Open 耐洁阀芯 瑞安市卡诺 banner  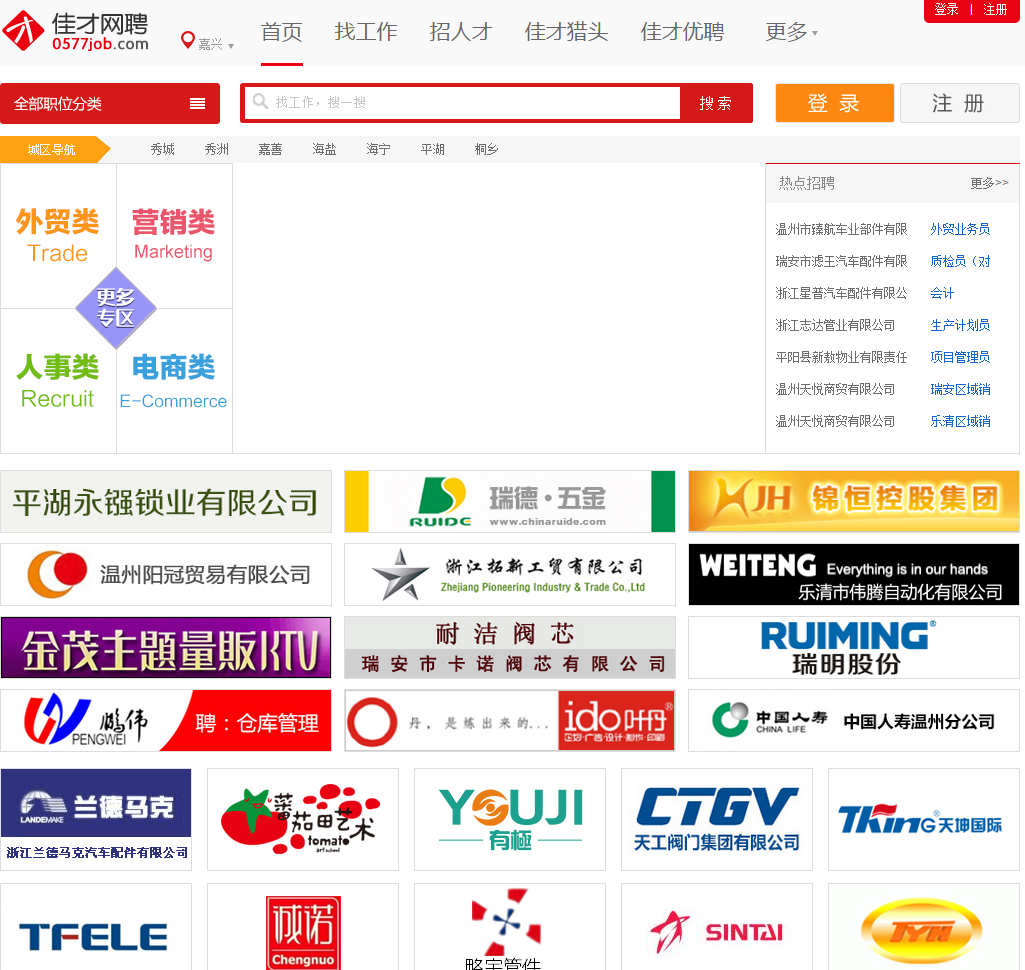(x=510, y=647)
